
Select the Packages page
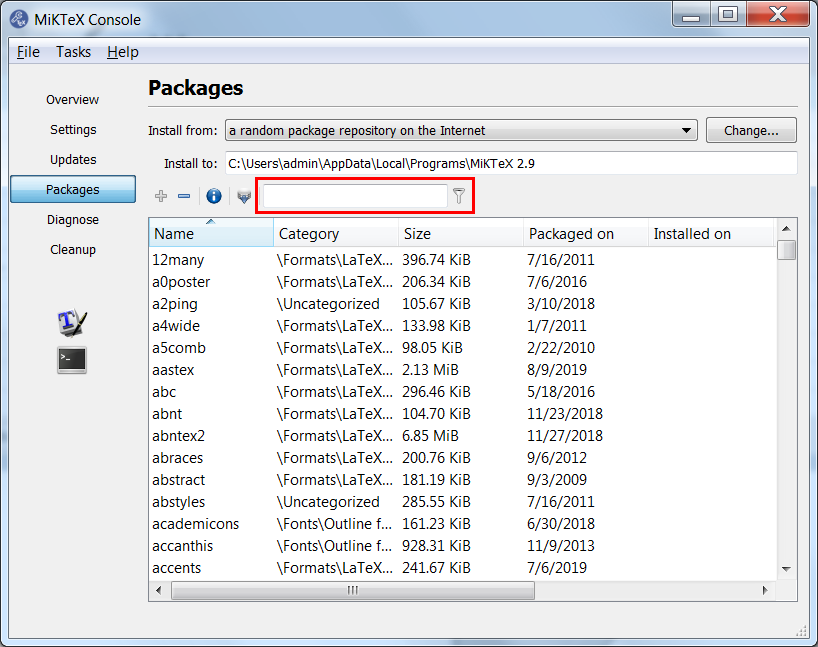point(73,189)
